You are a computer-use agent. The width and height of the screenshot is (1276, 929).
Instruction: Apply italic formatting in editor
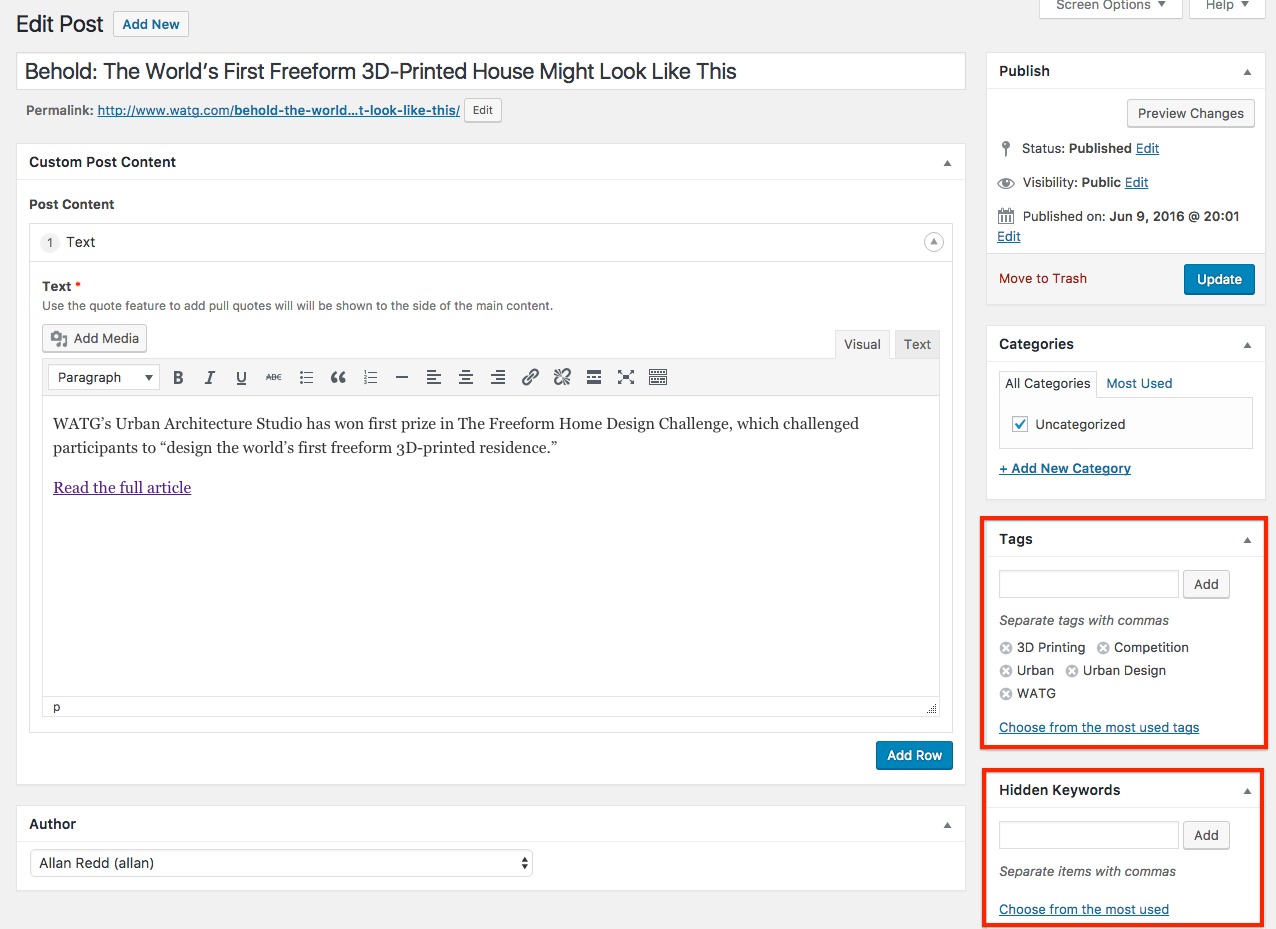click(x=210, y=377)
